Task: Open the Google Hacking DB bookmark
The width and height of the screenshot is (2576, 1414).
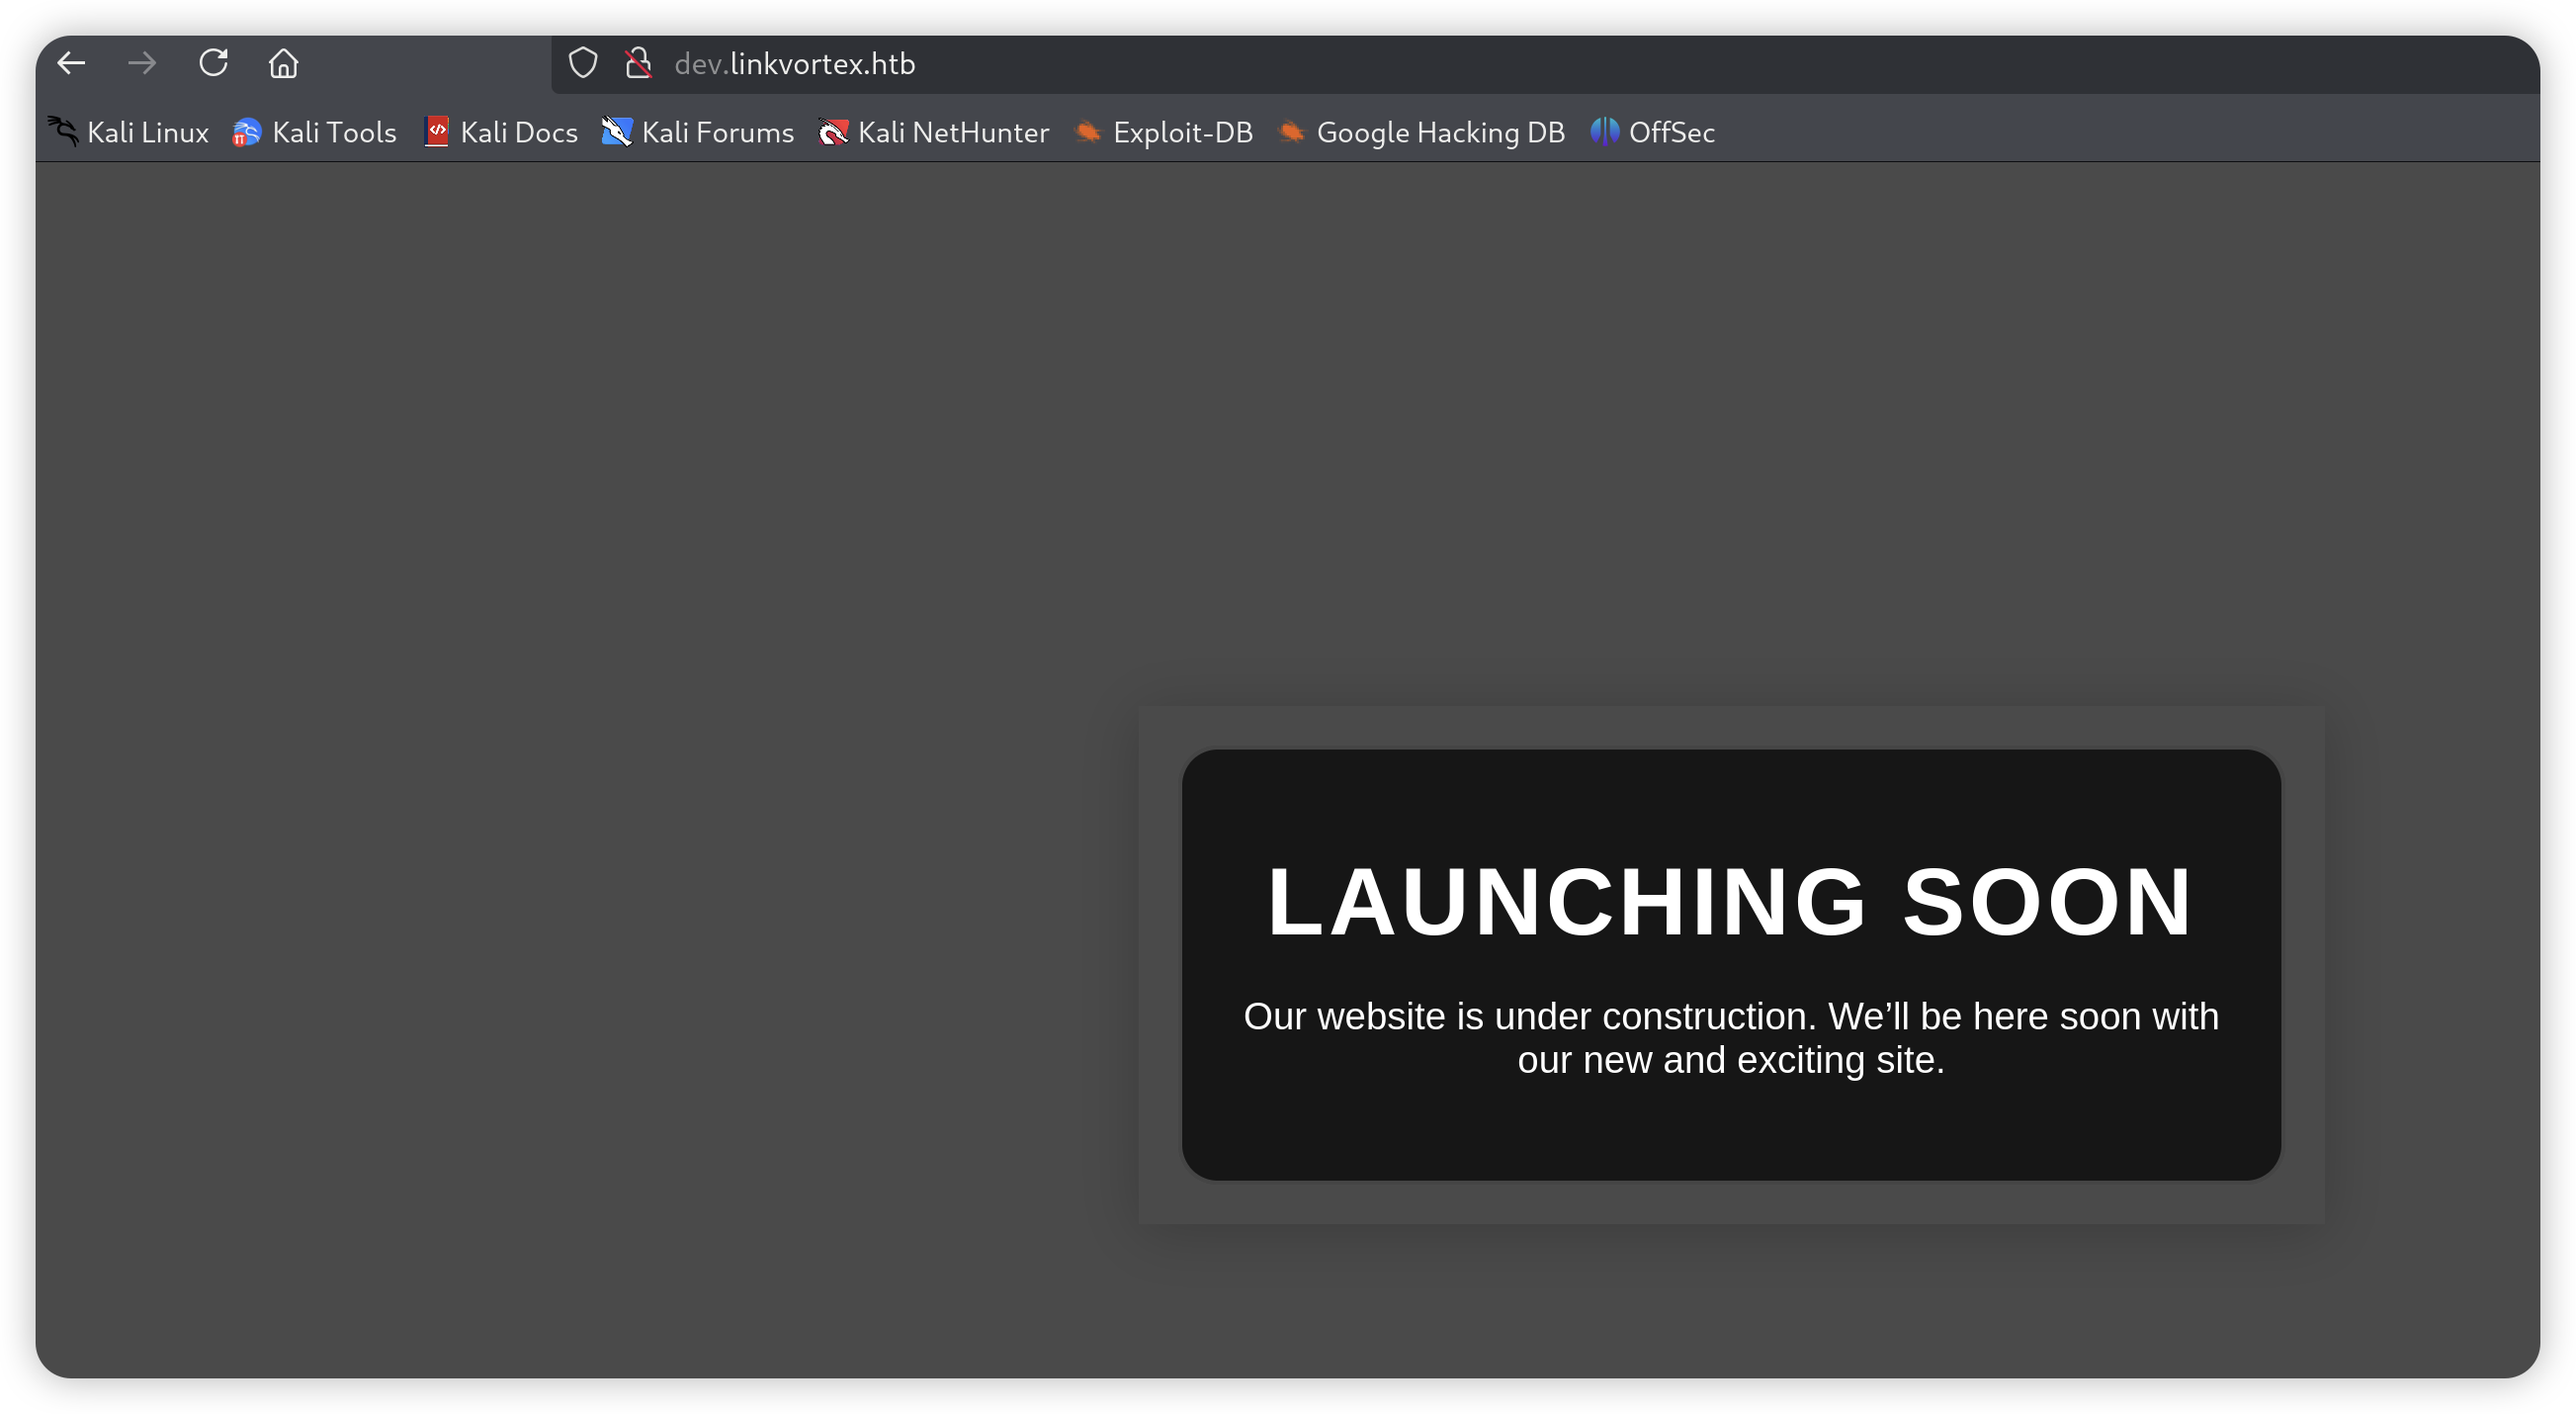Action: [1421, 132]
